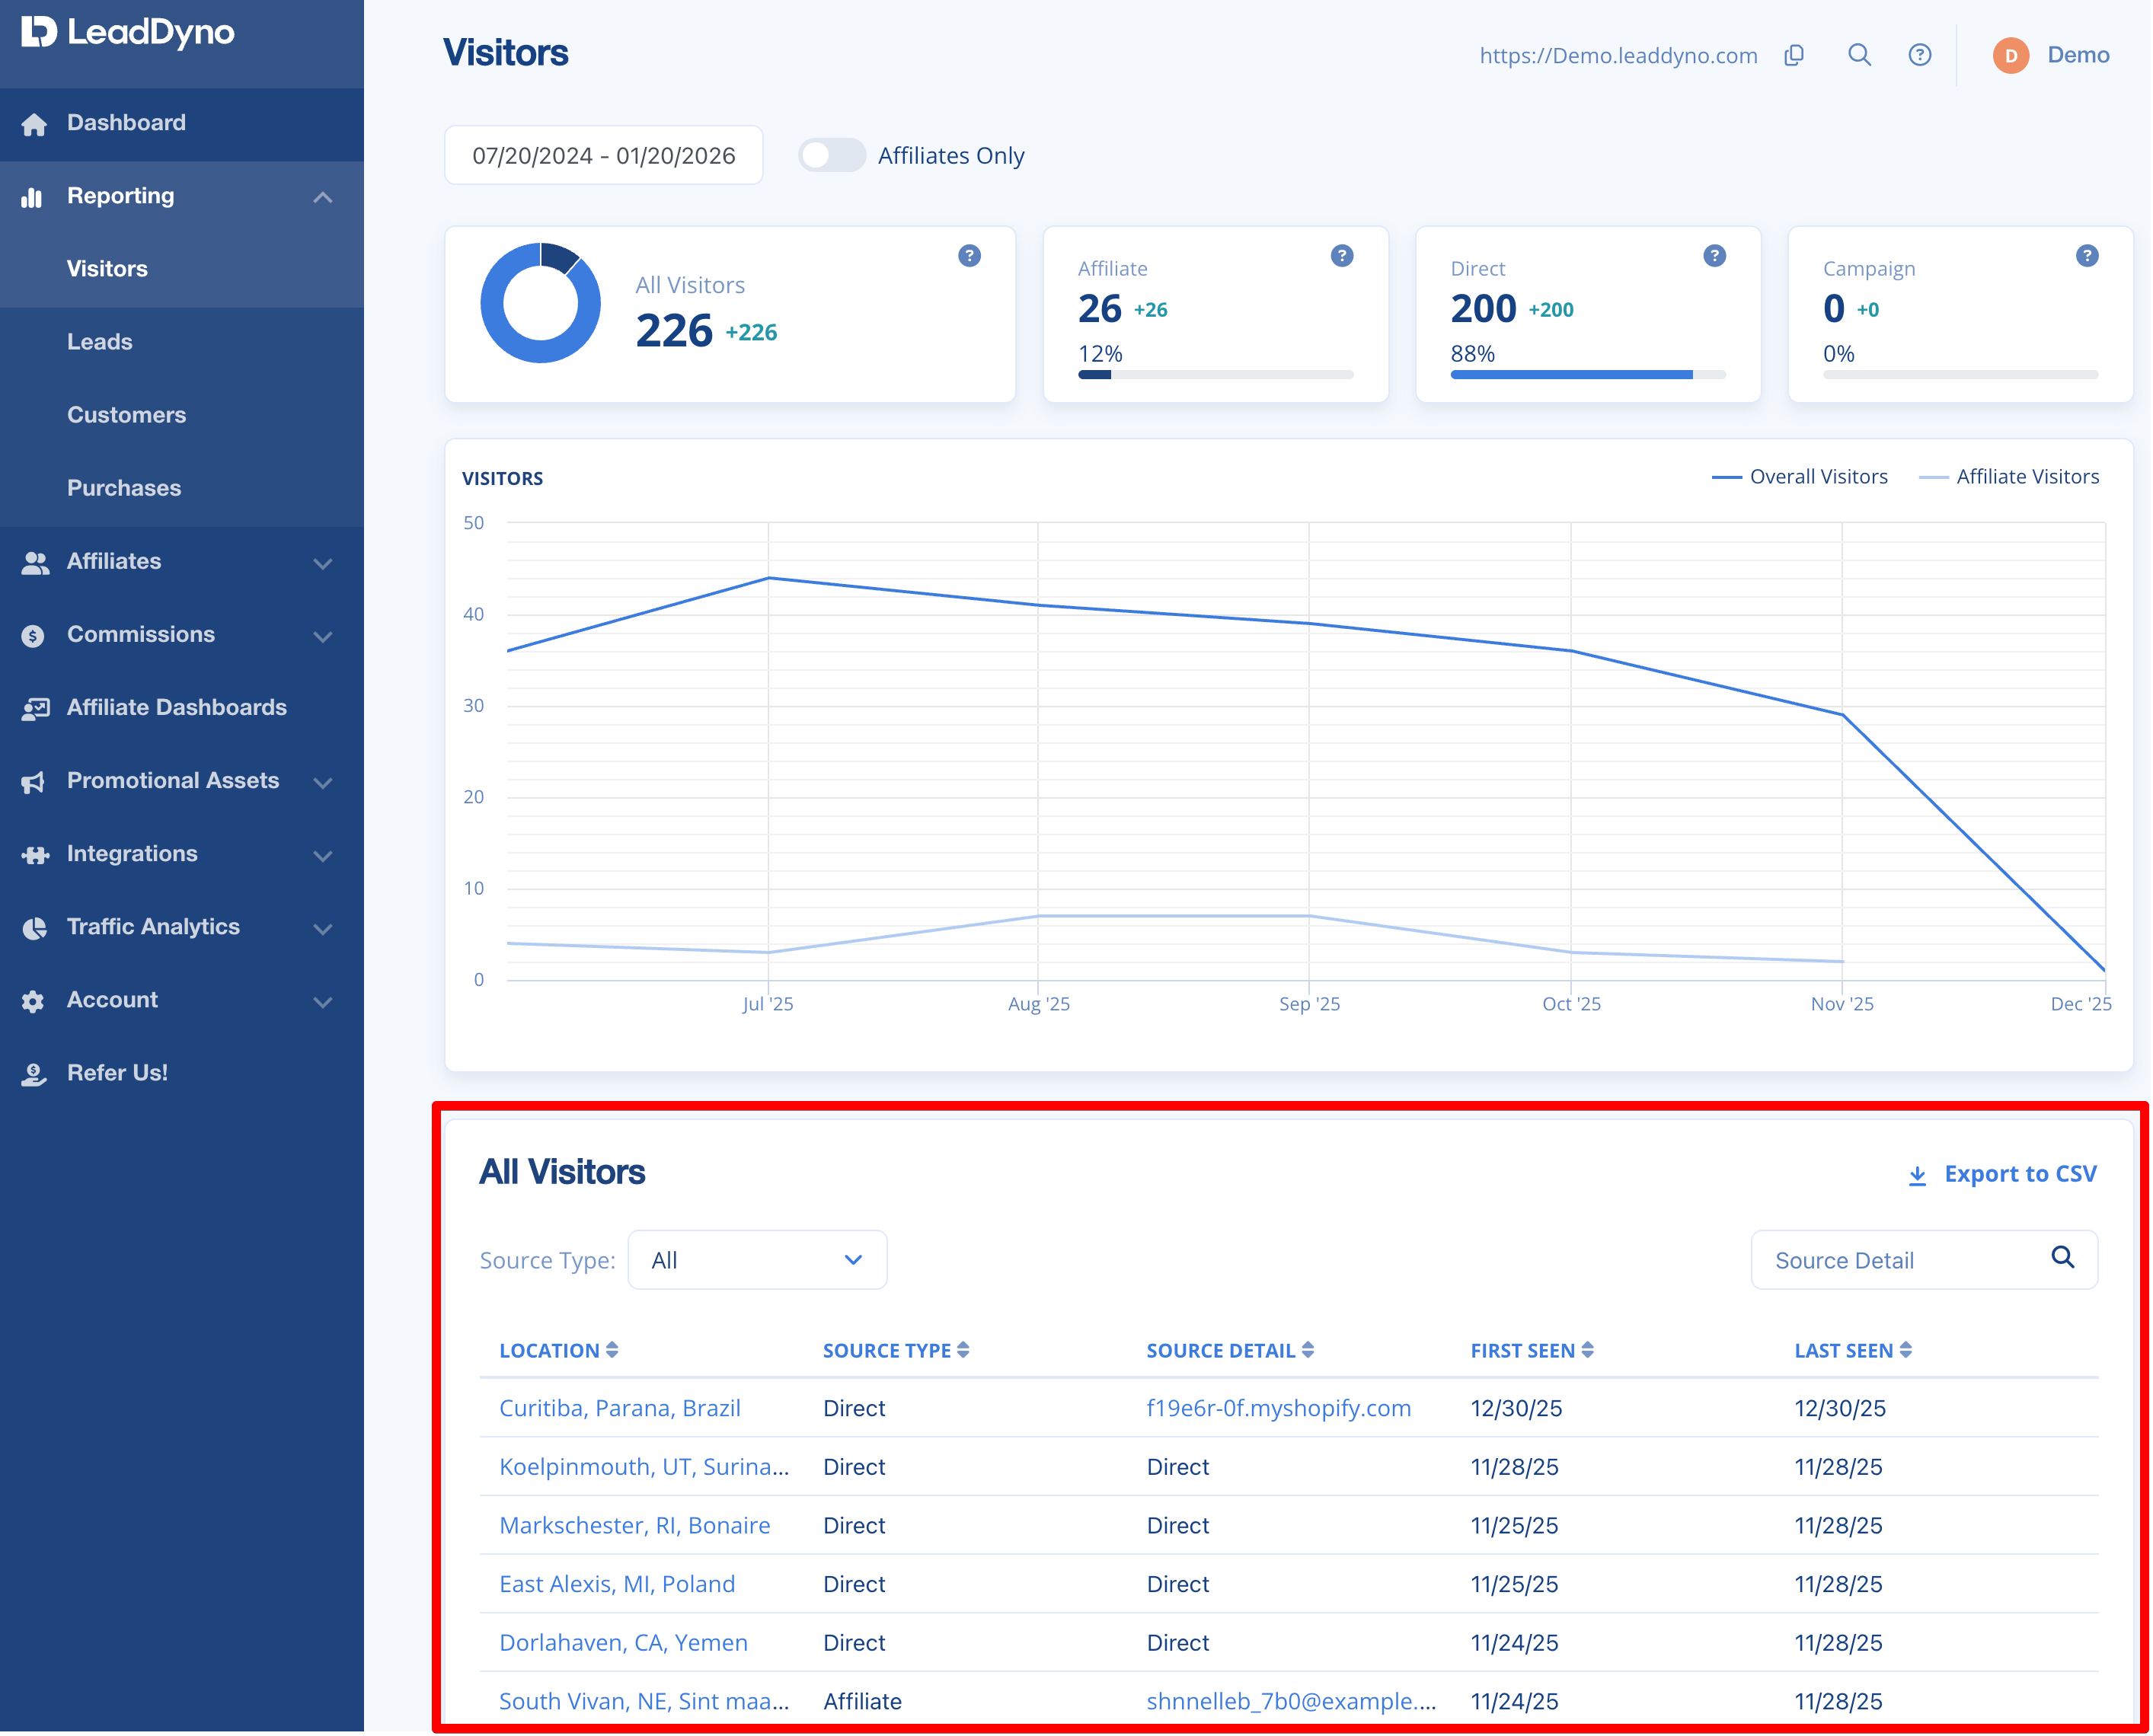Image resolution: width=2153 pixels, height=1736 pixels.
Task: Click the Affiliate card help icon
Action: [x=1342, y=256]
